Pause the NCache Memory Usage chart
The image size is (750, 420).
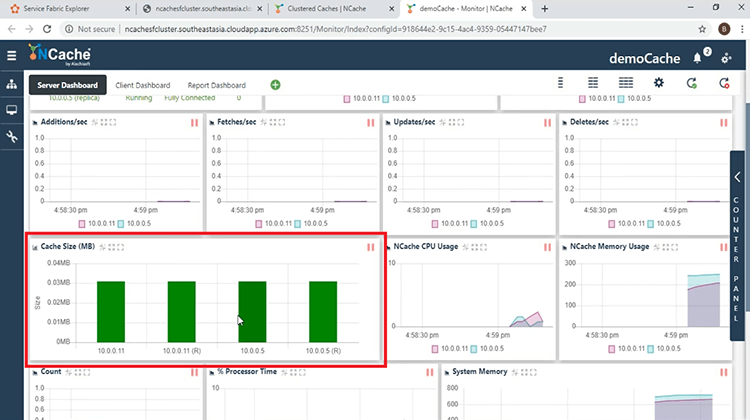click(x=724, y=247)
